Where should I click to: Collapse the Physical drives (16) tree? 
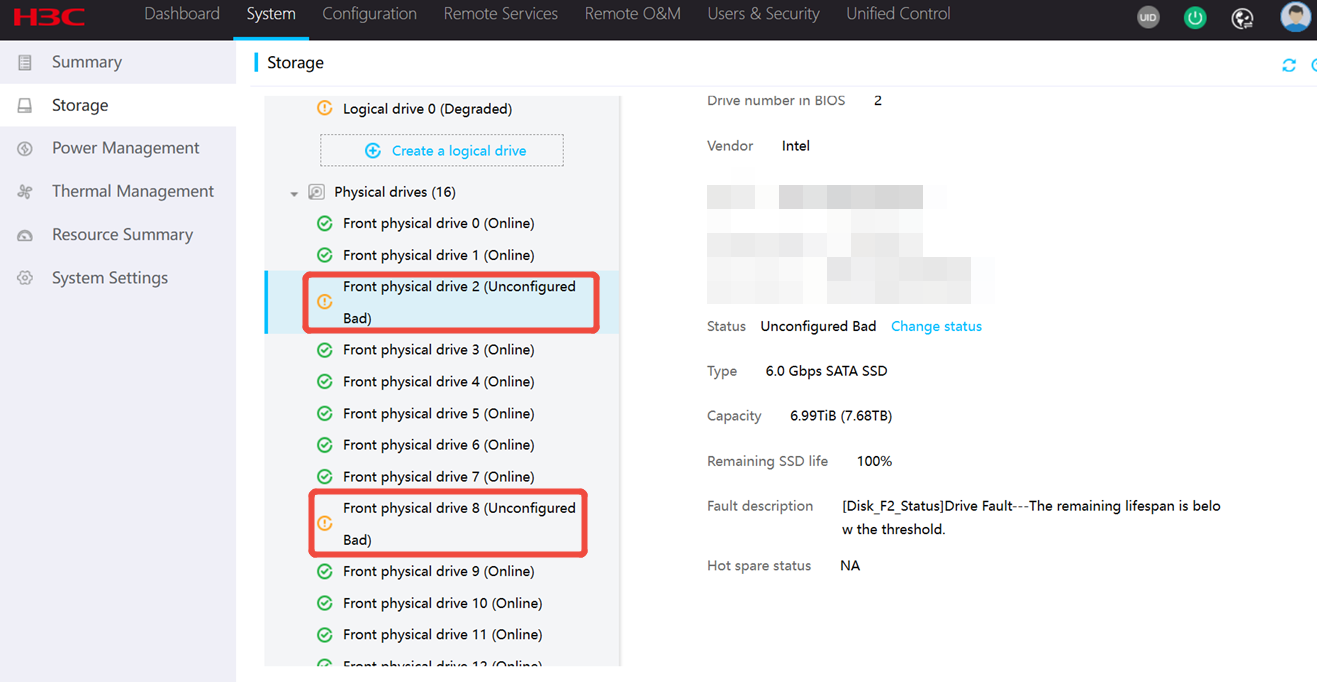[x=294, y=193]
